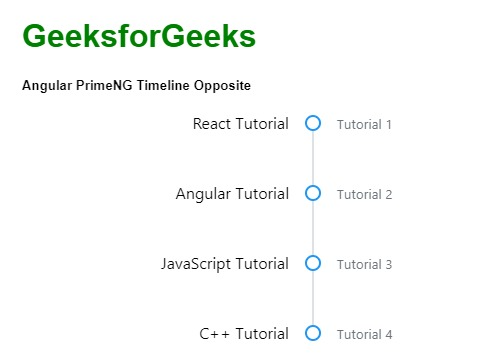This screenshot has width=488, height=363.
Task: Click the React Tutorial timeline marker circle
Action: tap(313, 123)
